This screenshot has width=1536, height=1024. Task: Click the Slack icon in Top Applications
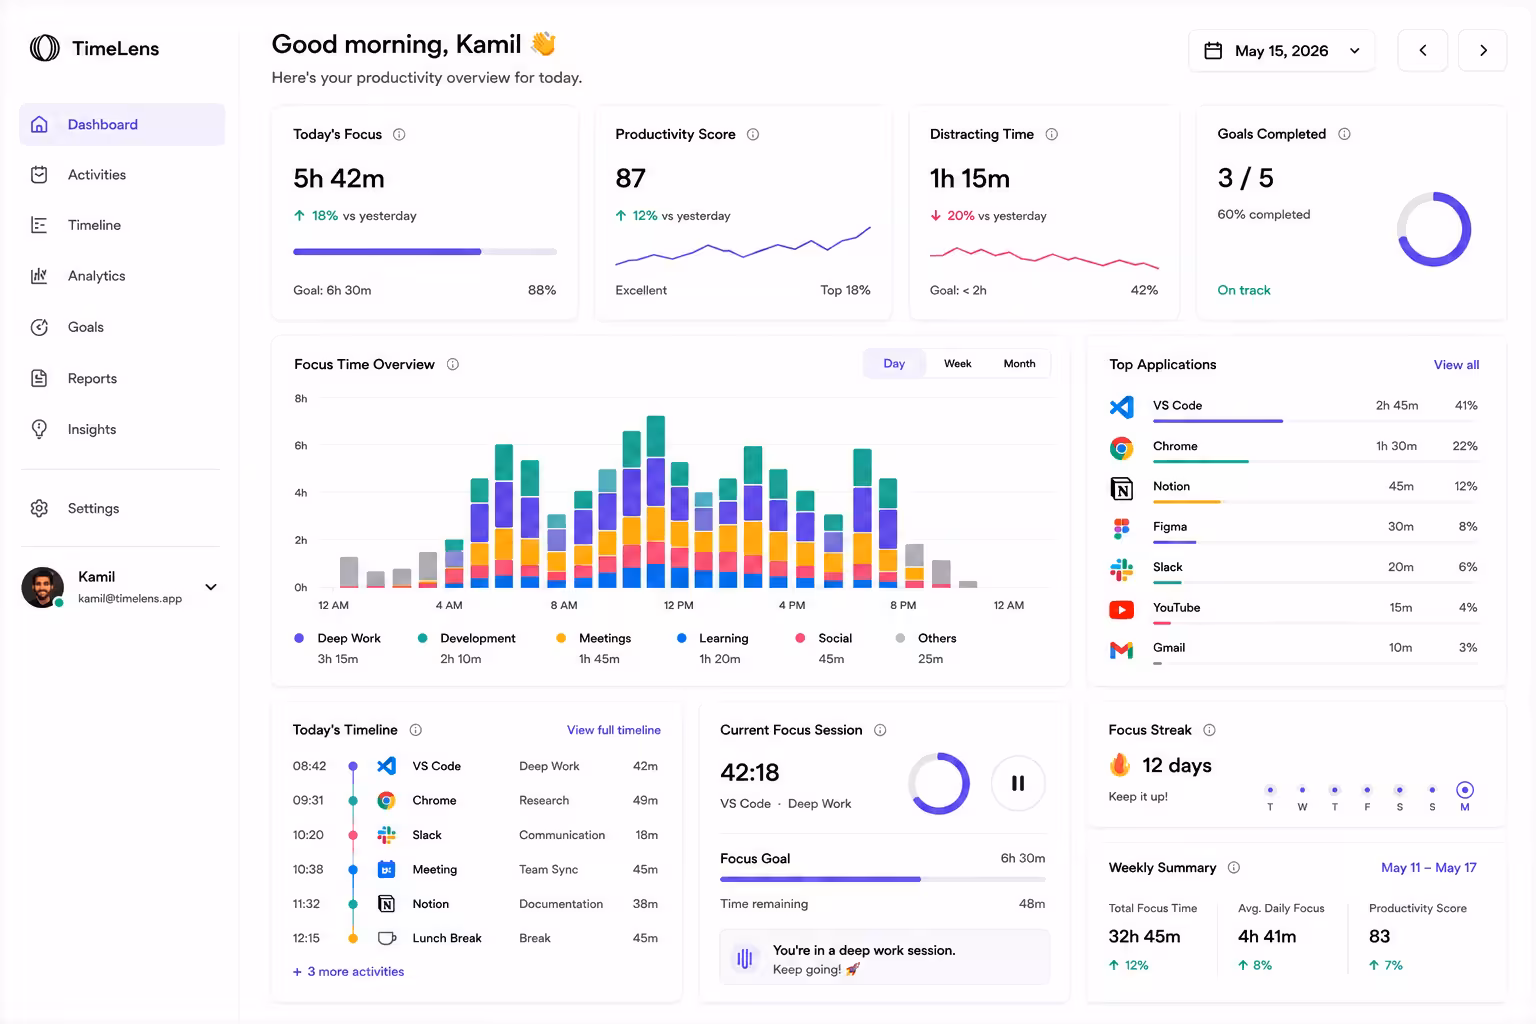coord(1122,568)
